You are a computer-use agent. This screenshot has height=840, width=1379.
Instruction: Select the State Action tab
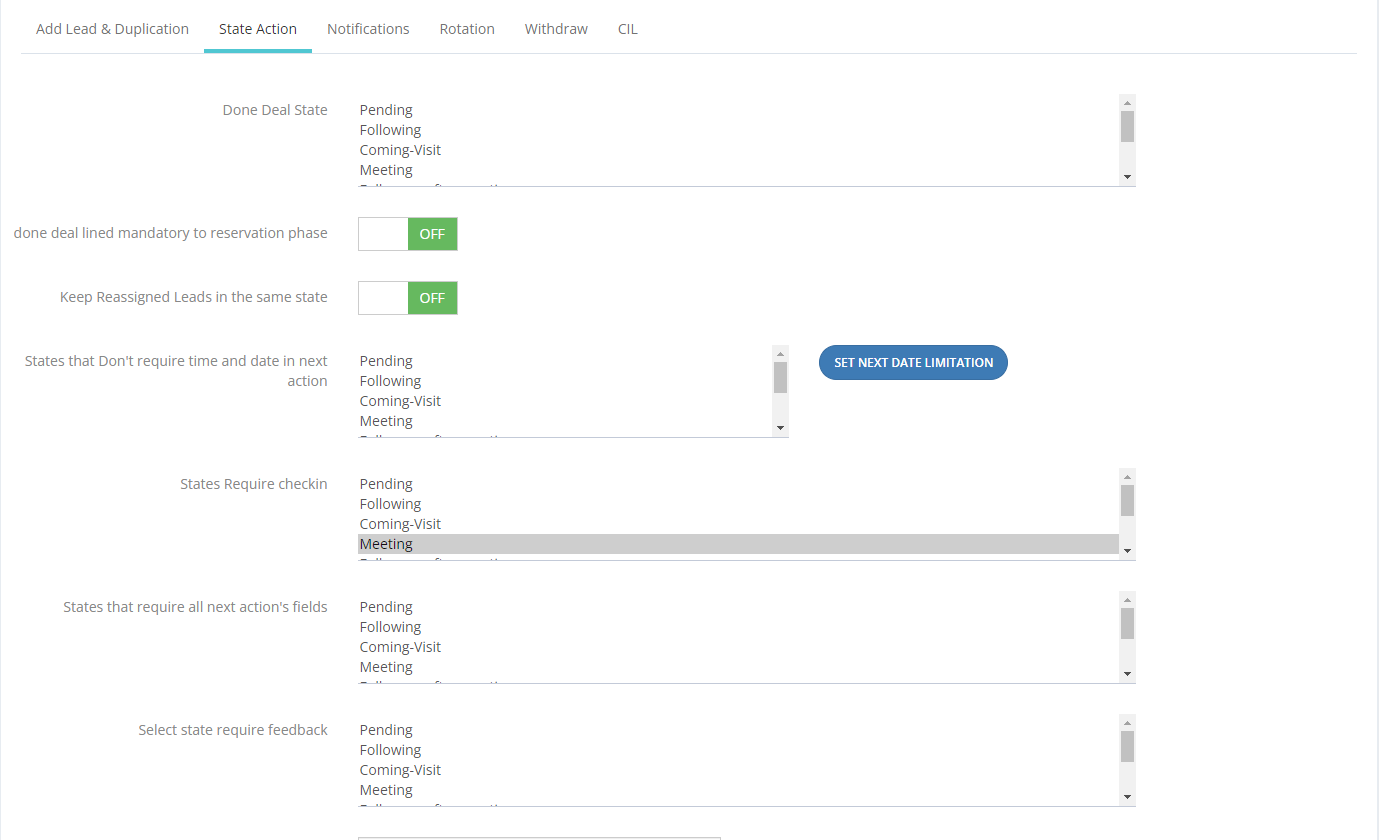[258, 29]
